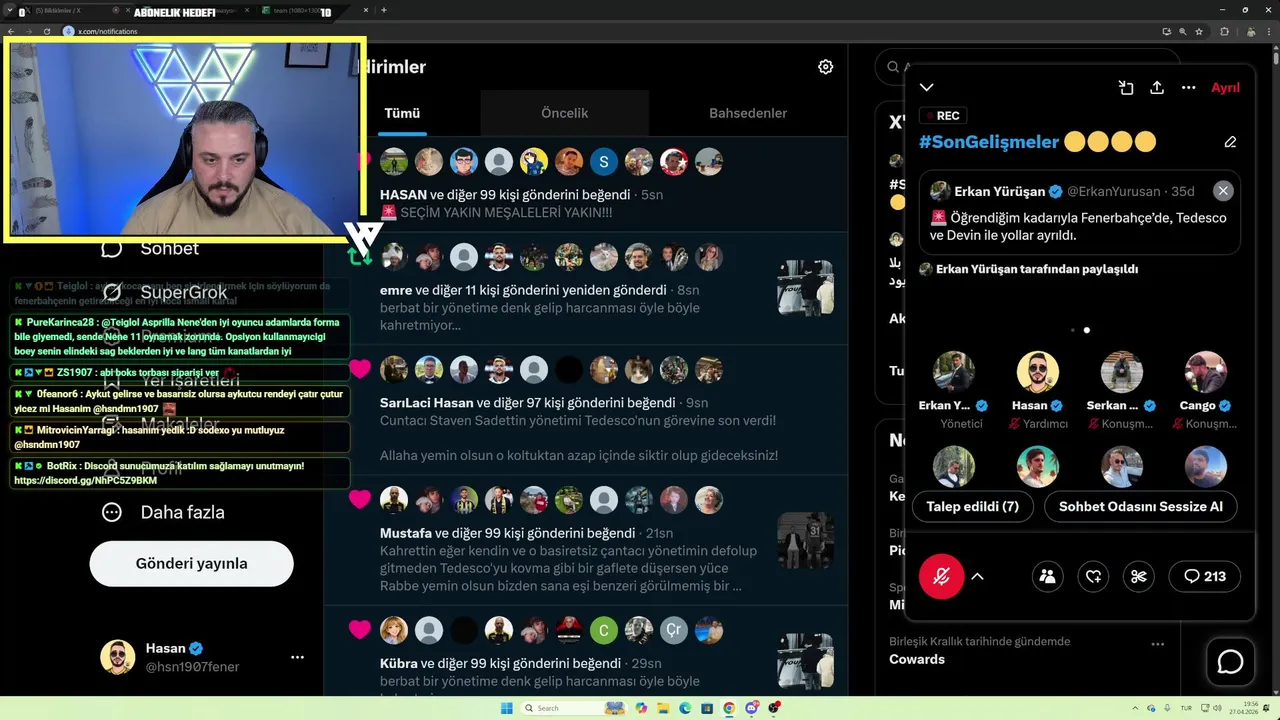The height and width of the screenshot is (720, 1280).
Task: Reload the page with refresh icon
Action: pyautogui.click(x=47, y=31)
